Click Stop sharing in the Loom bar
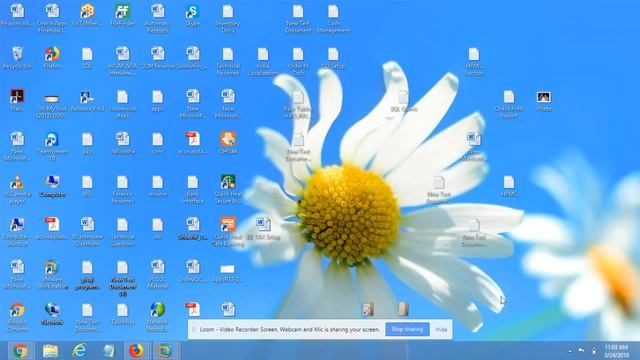The image size is (640, 360). (x=407, y=329)
